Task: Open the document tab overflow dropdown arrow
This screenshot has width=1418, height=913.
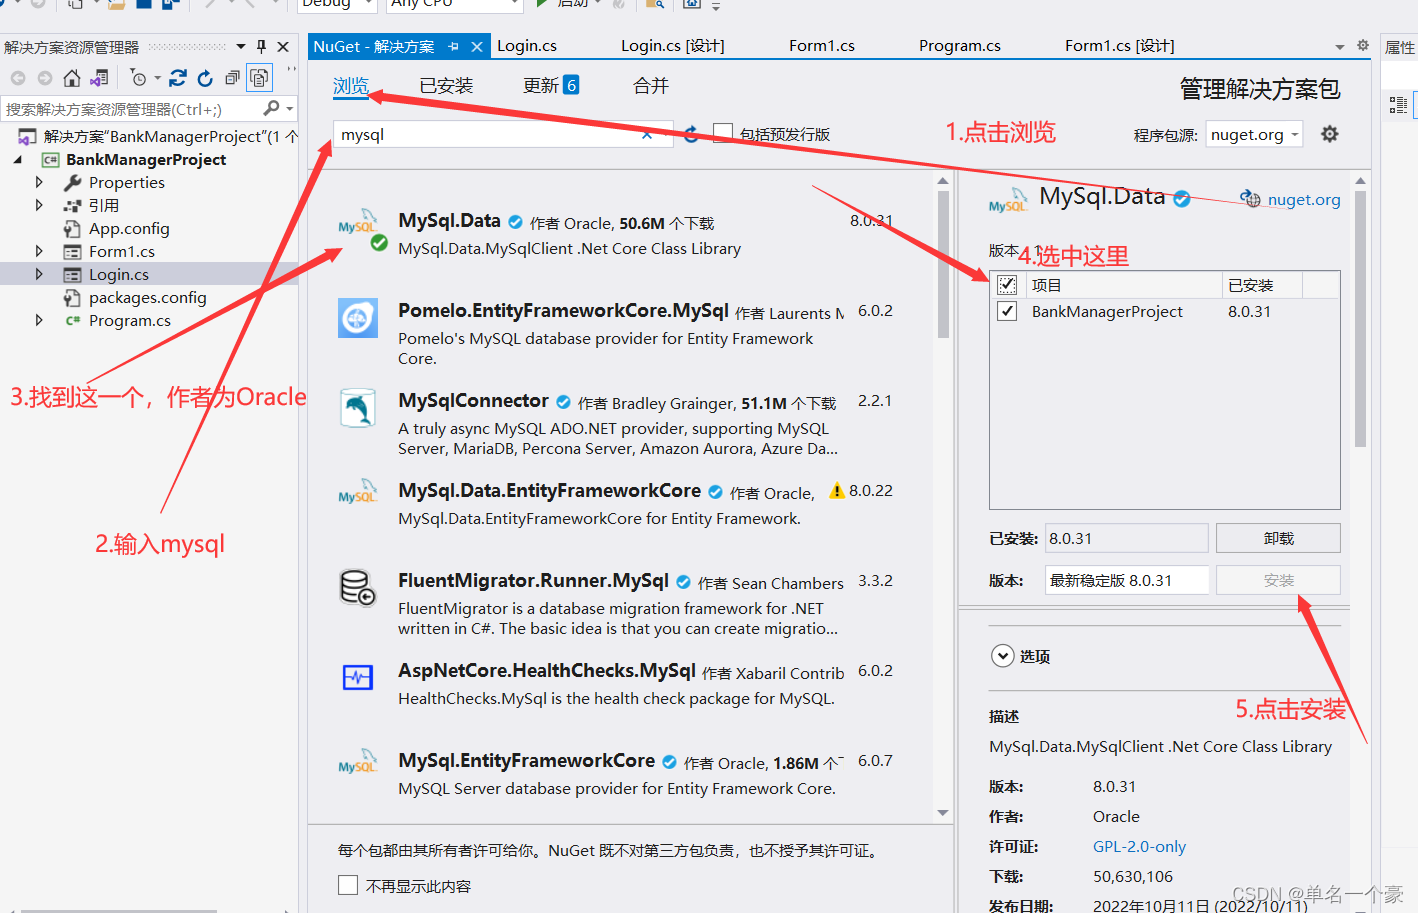Action: click(x=1340, y=47)
